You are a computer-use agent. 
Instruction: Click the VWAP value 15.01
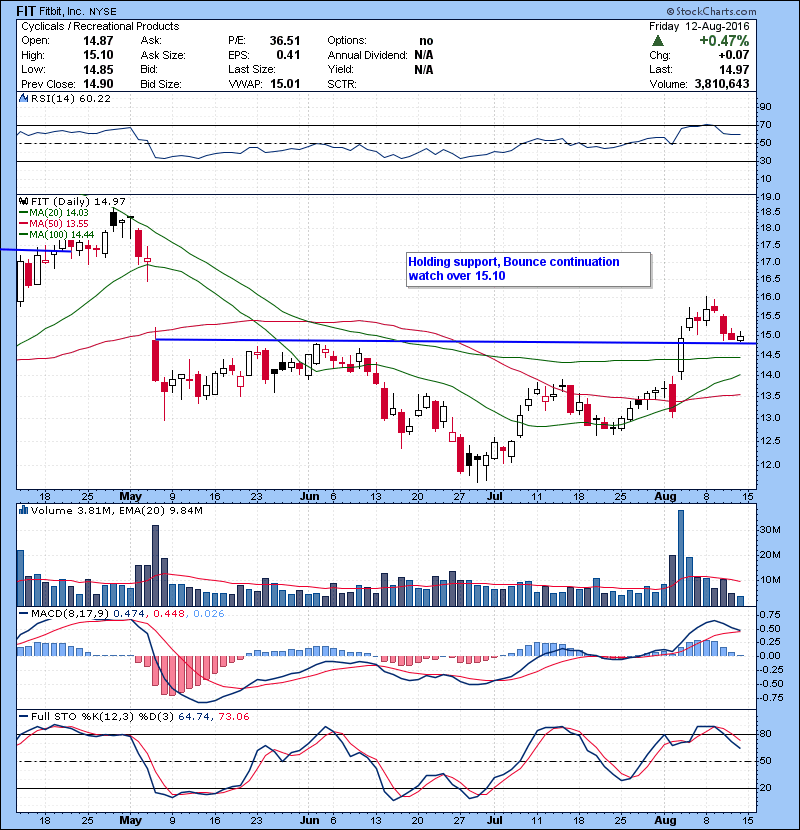(x=285, y=84)
